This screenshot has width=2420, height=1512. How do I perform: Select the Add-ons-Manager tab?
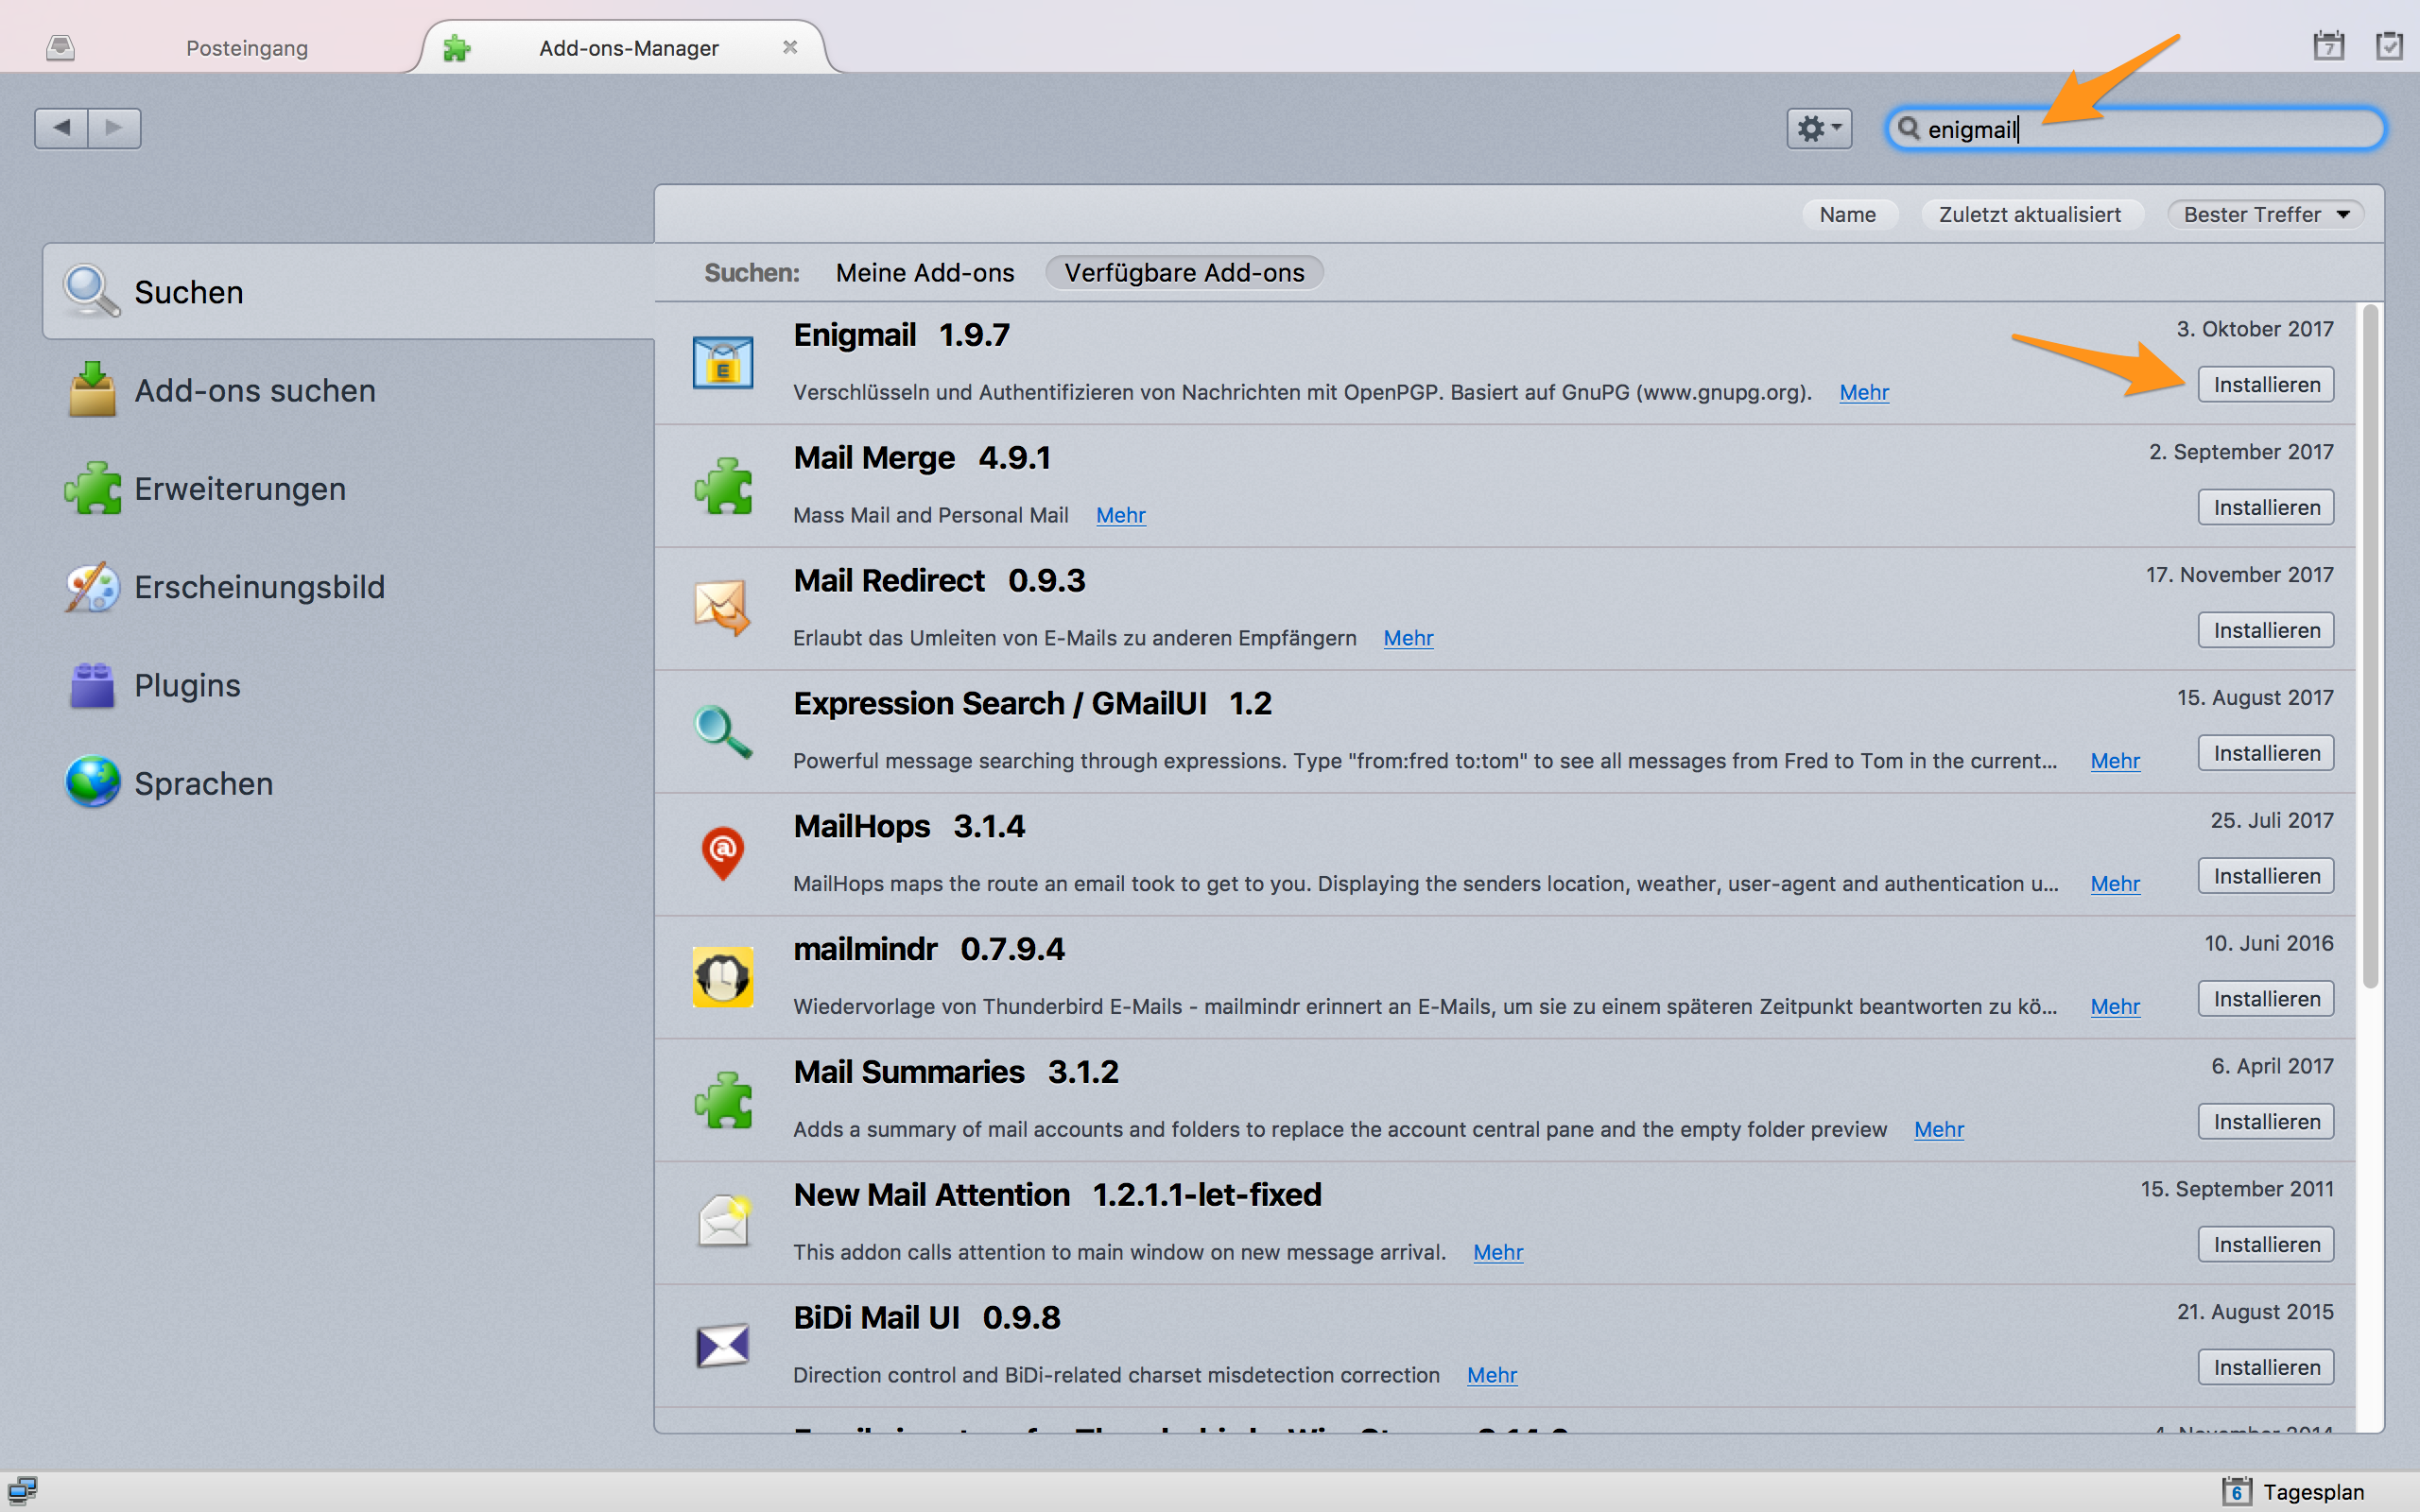(628, 48)
